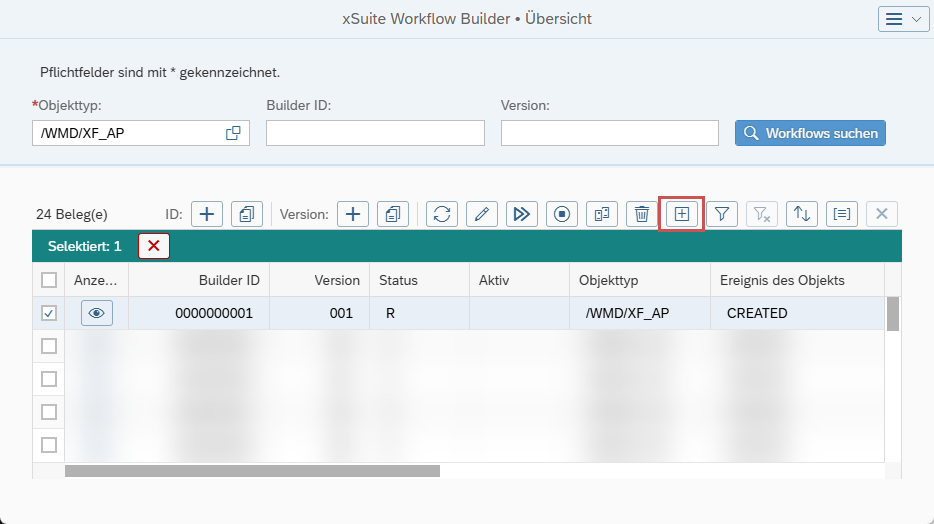
Task: Check the fifth row checkbox
Action: [x=49, y=445]
